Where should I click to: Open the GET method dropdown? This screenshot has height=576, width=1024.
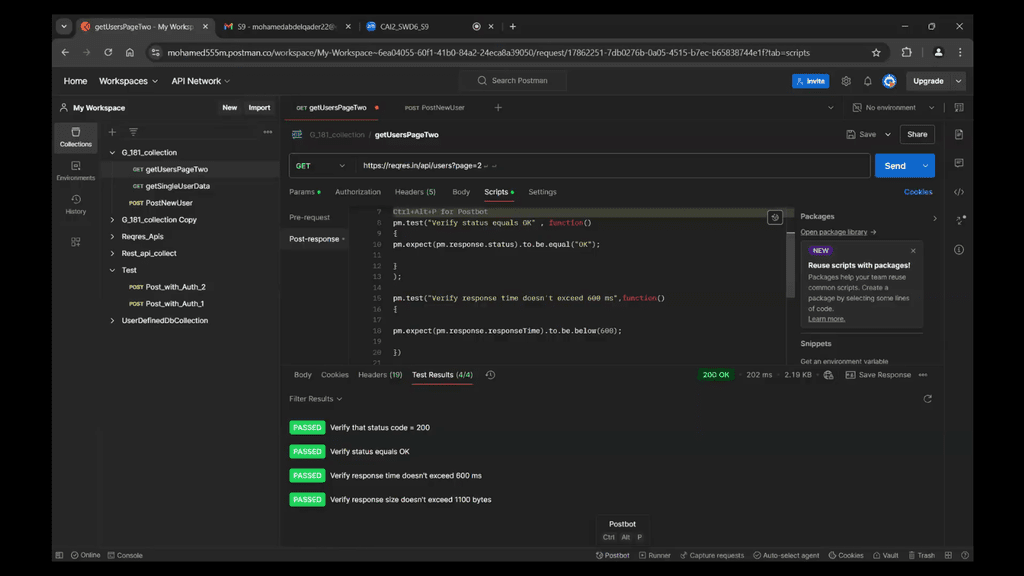pos(320,166)
